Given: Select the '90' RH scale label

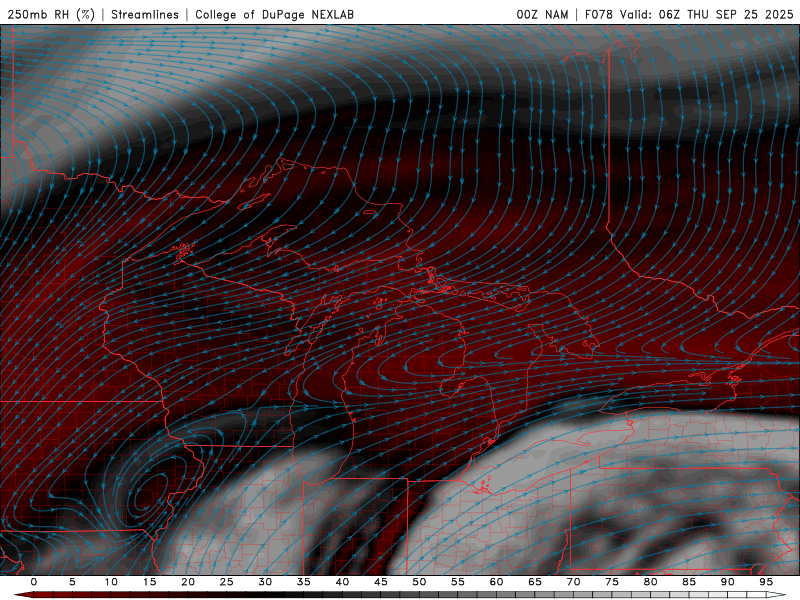Looking at the screenshot, I should coord(727,582).
